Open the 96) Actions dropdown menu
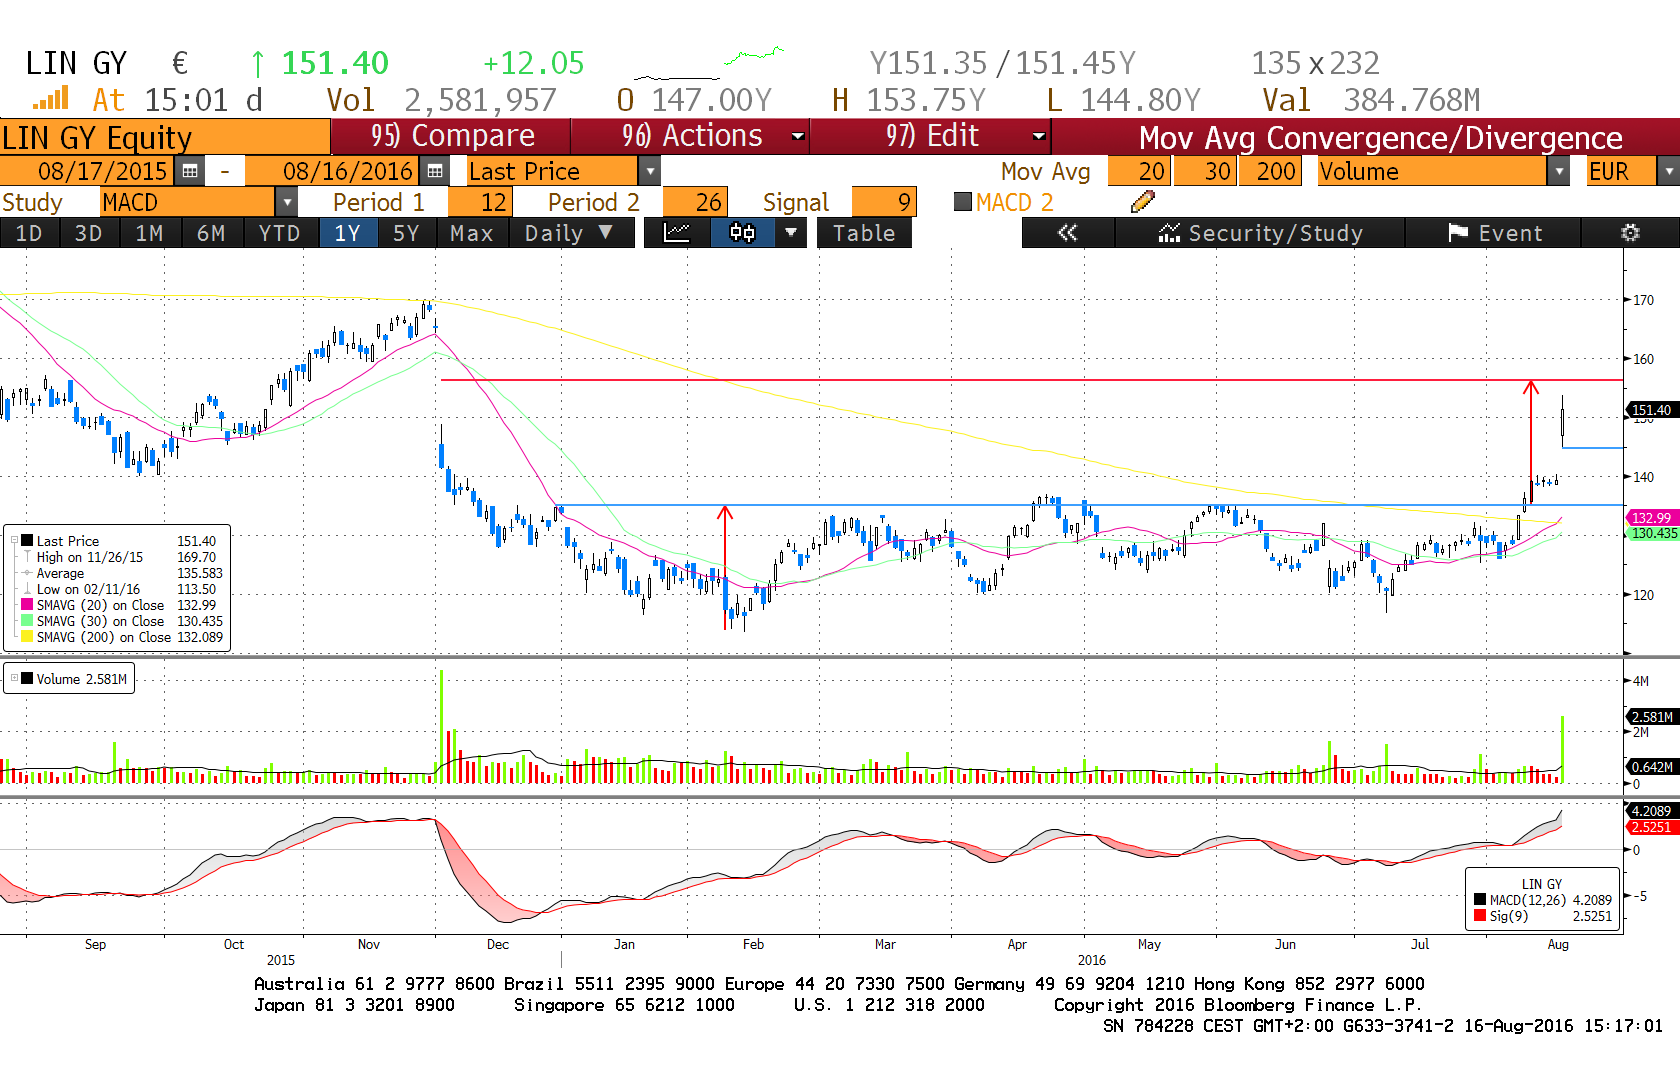The width and height of the screenshot is (1680, 1071). 689,136
